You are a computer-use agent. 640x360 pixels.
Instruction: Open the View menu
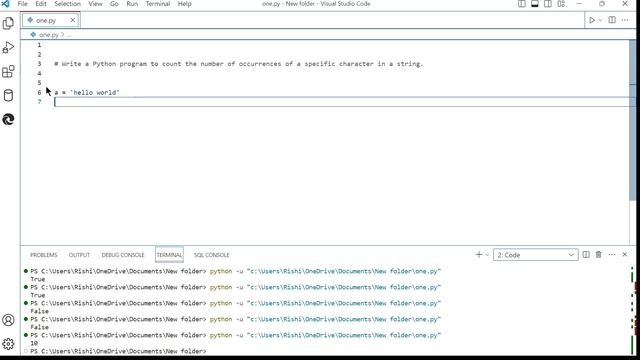pos(96,4)
